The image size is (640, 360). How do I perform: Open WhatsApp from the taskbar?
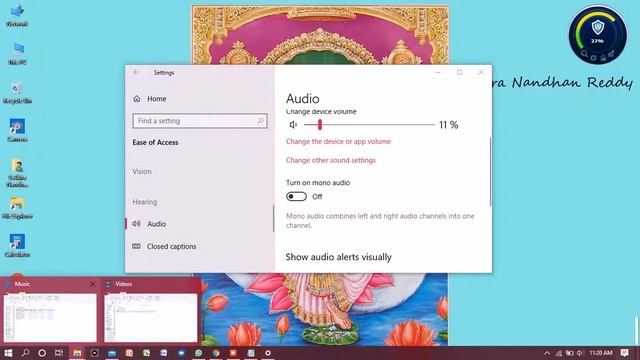[198, 353]
